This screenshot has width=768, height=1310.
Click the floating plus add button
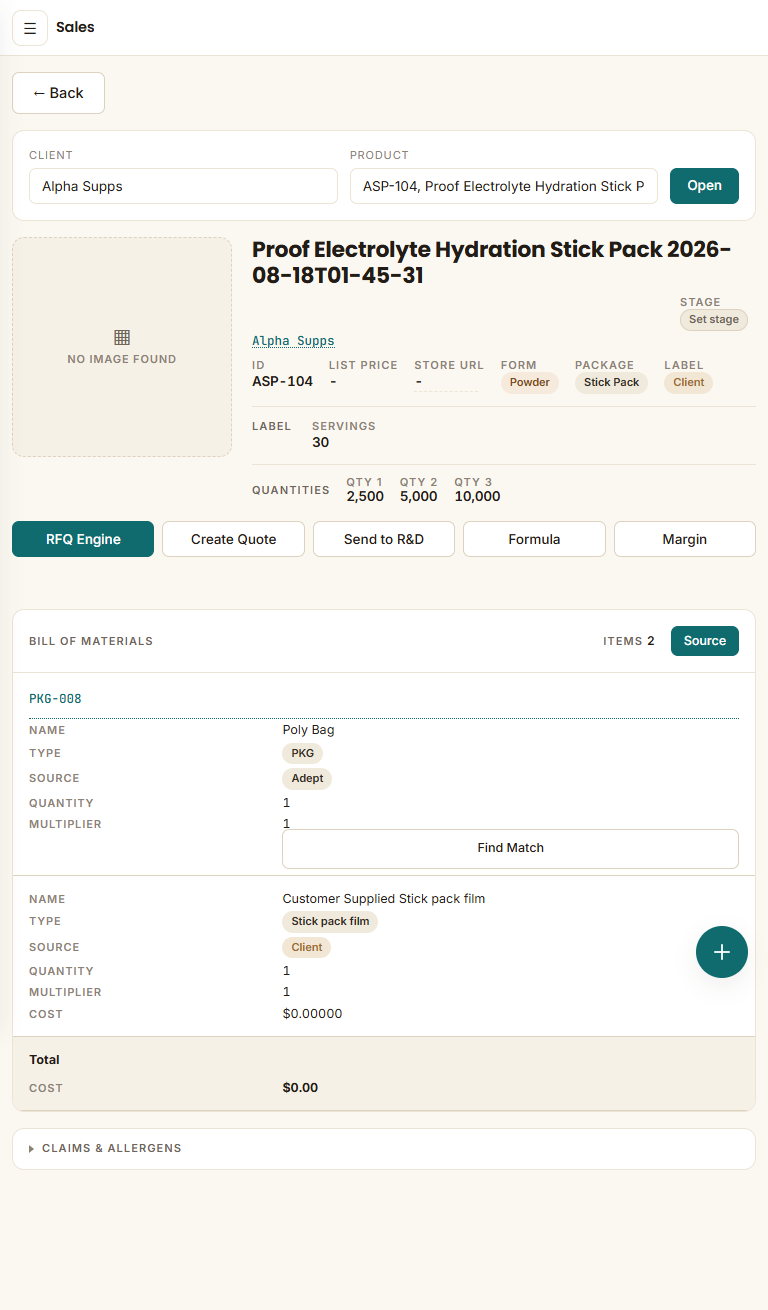point(722,952)
